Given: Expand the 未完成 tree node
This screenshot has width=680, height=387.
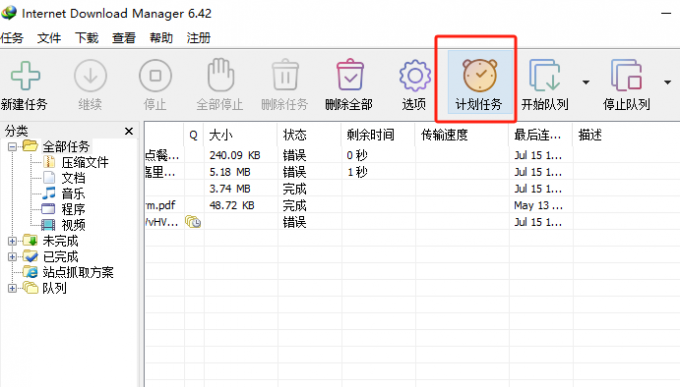Looking at the screenshot, I should pyautogui.click(x=13, y=241).
